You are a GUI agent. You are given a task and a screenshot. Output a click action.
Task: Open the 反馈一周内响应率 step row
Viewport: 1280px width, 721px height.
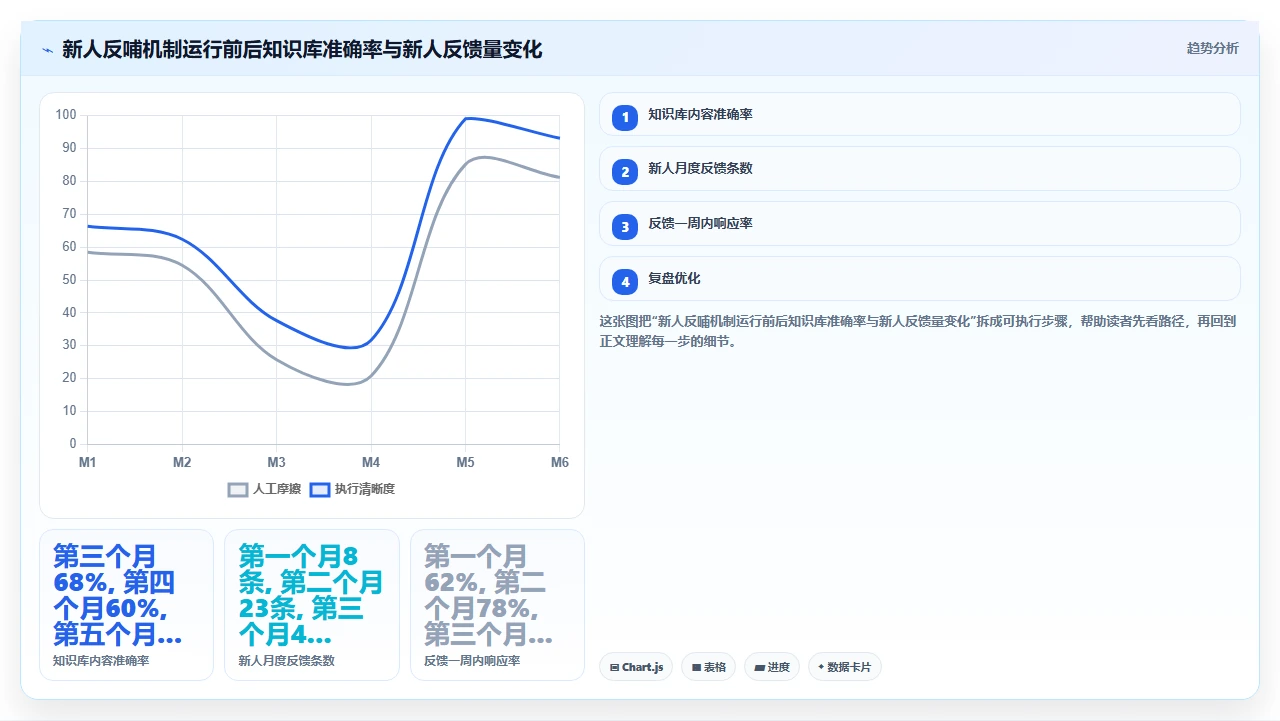(x=919, y=224)
